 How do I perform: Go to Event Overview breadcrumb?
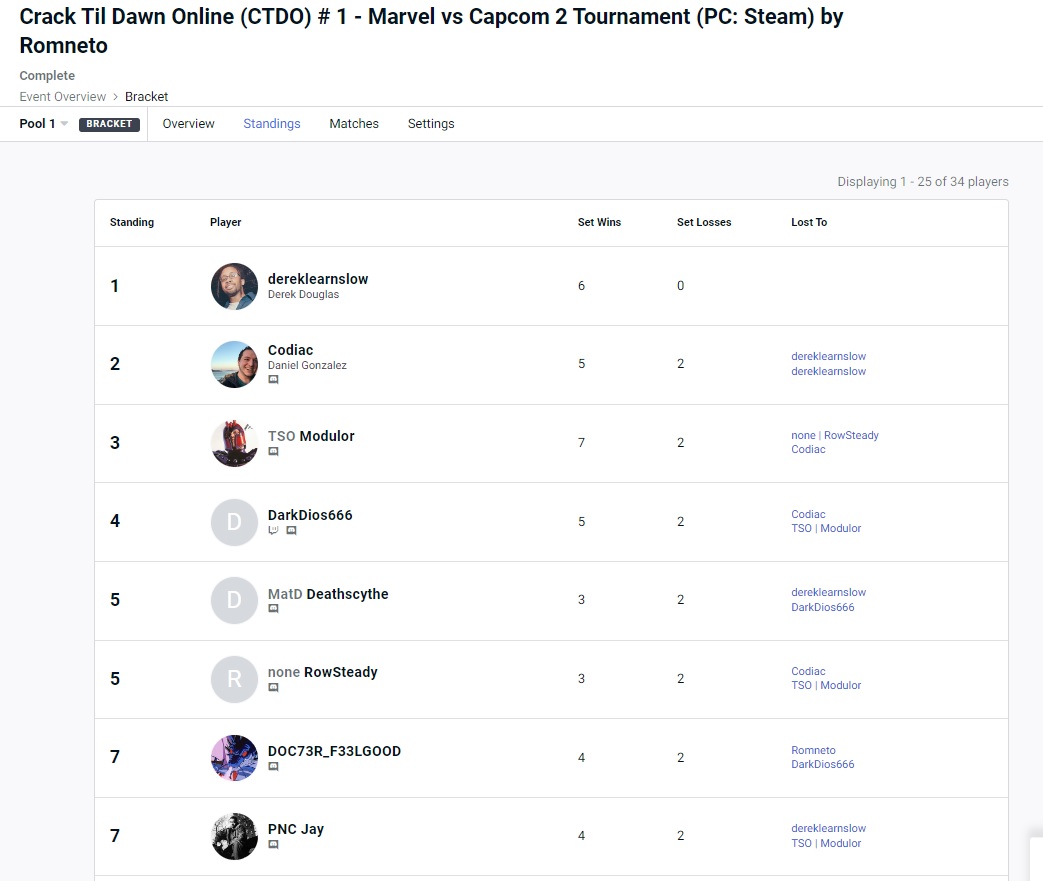point(63,96)
